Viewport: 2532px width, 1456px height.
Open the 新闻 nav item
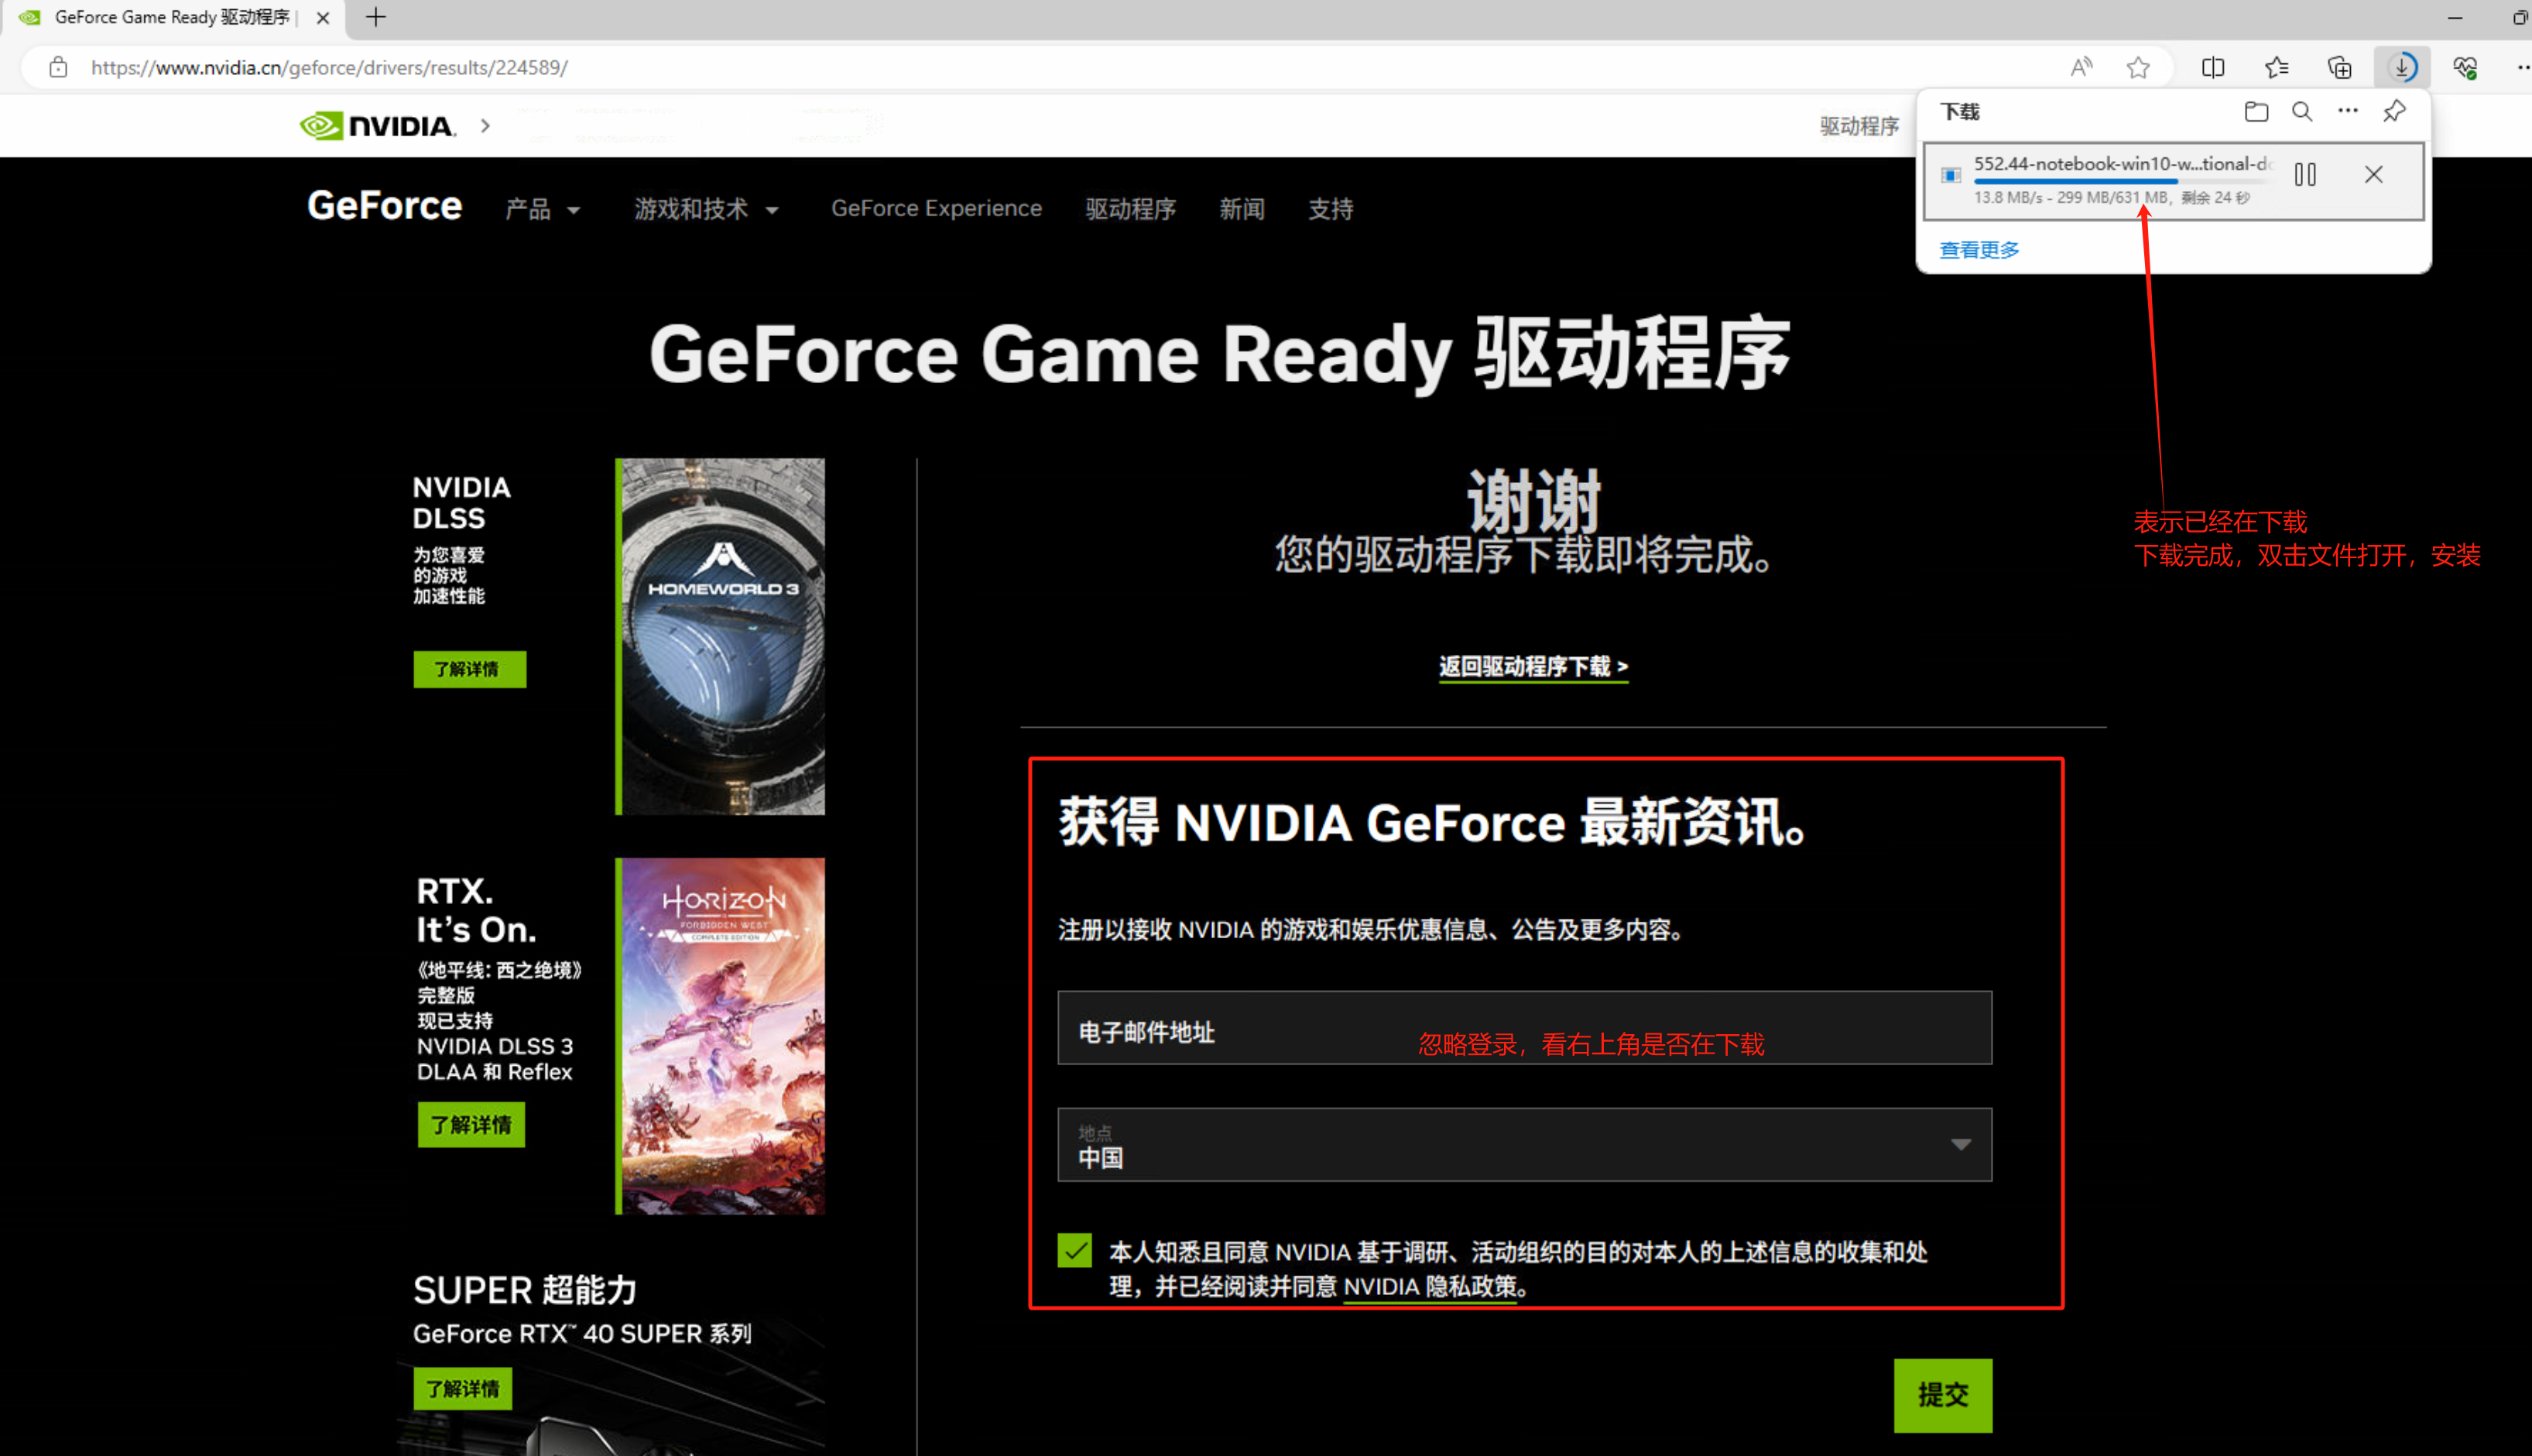point(1242,209)
